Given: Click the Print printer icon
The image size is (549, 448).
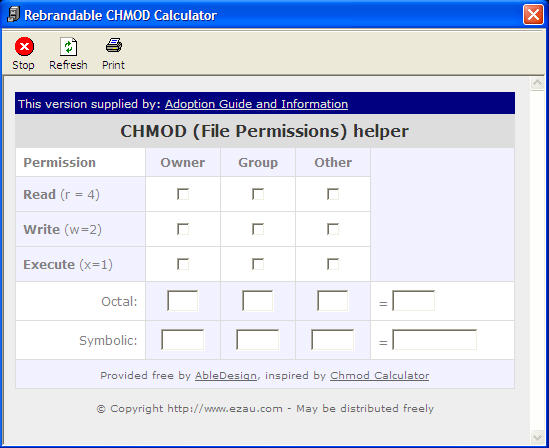Looking at the screenshot, I should coord(114,46).
